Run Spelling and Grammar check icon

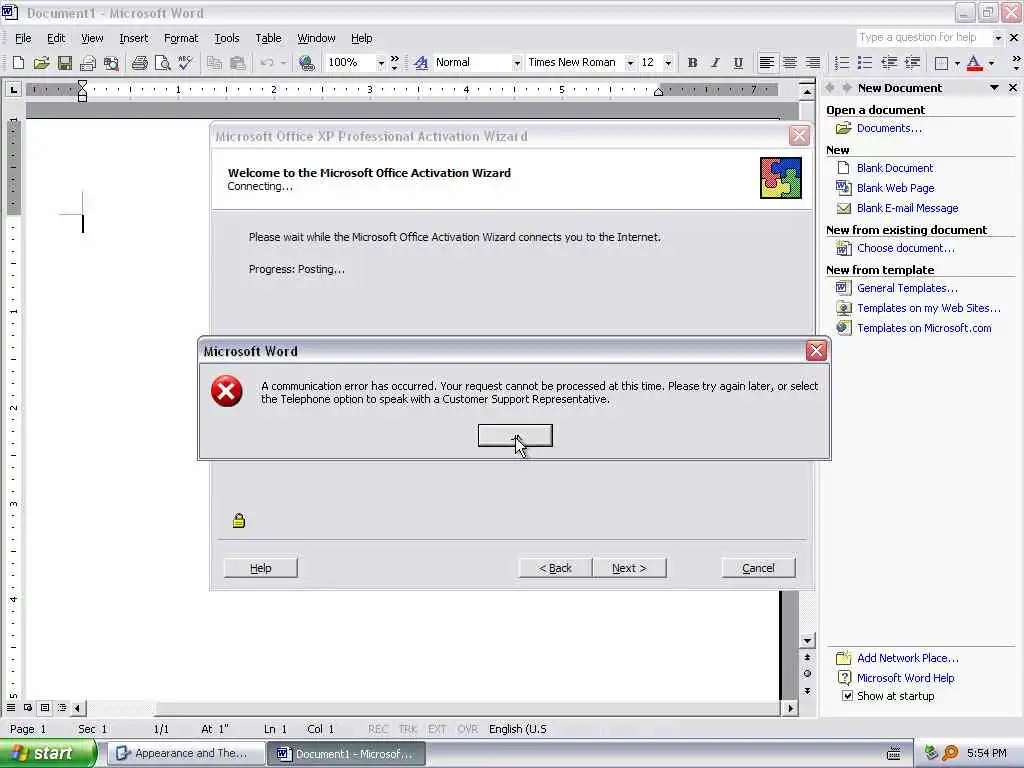(185, 63)
